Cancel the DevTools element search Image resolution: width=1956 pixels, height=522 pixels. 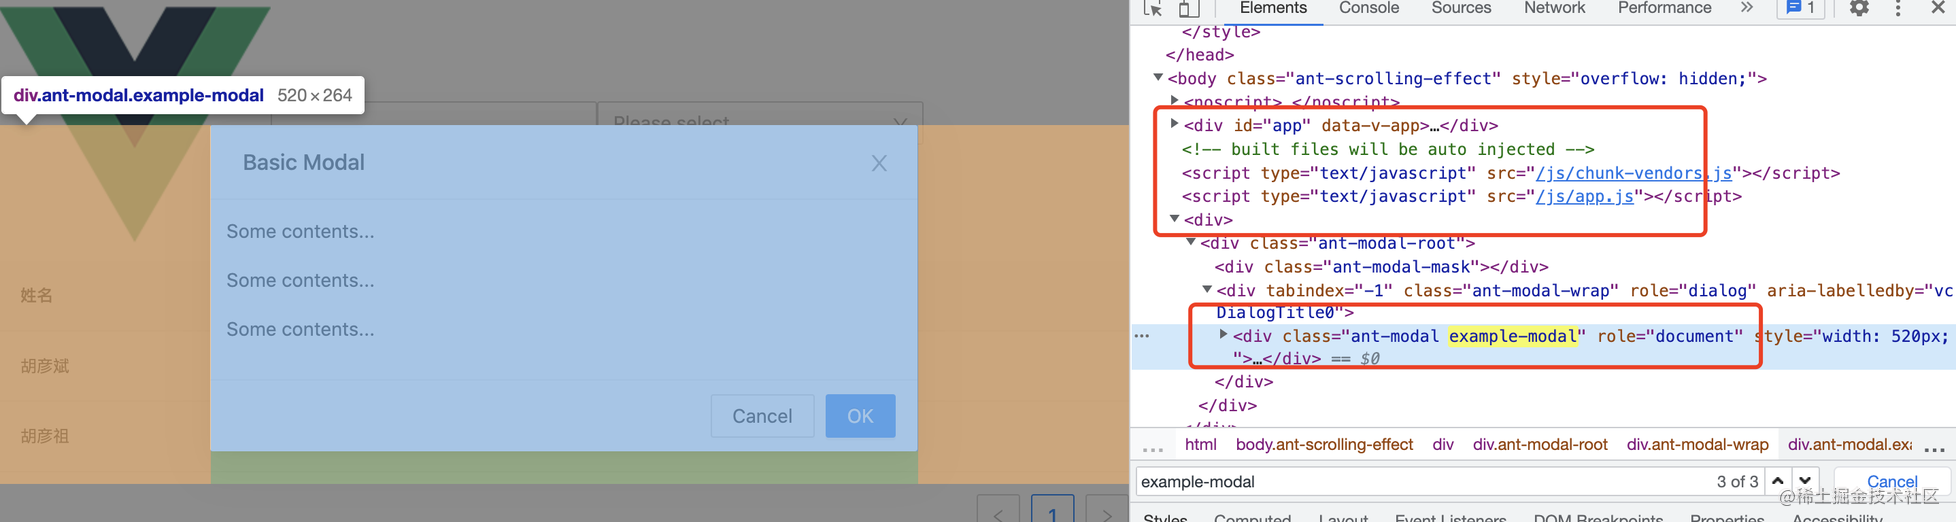point(1892,481)
